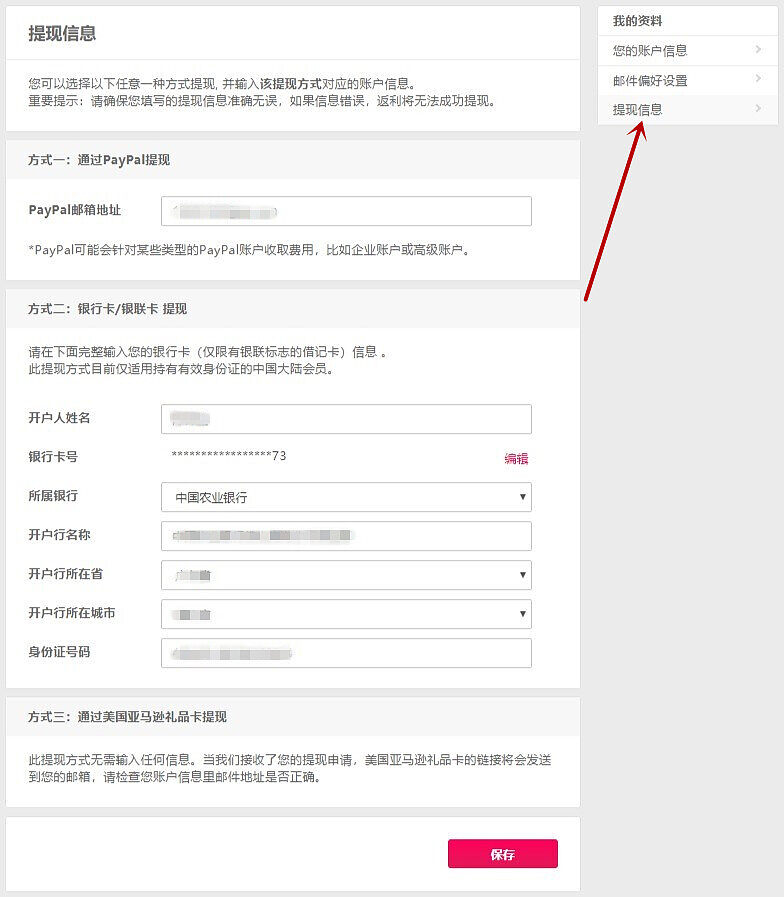Click the PayPal邮箱地址 input field
784x897 pixels.
pyautogui.click(x=346, y=211)
